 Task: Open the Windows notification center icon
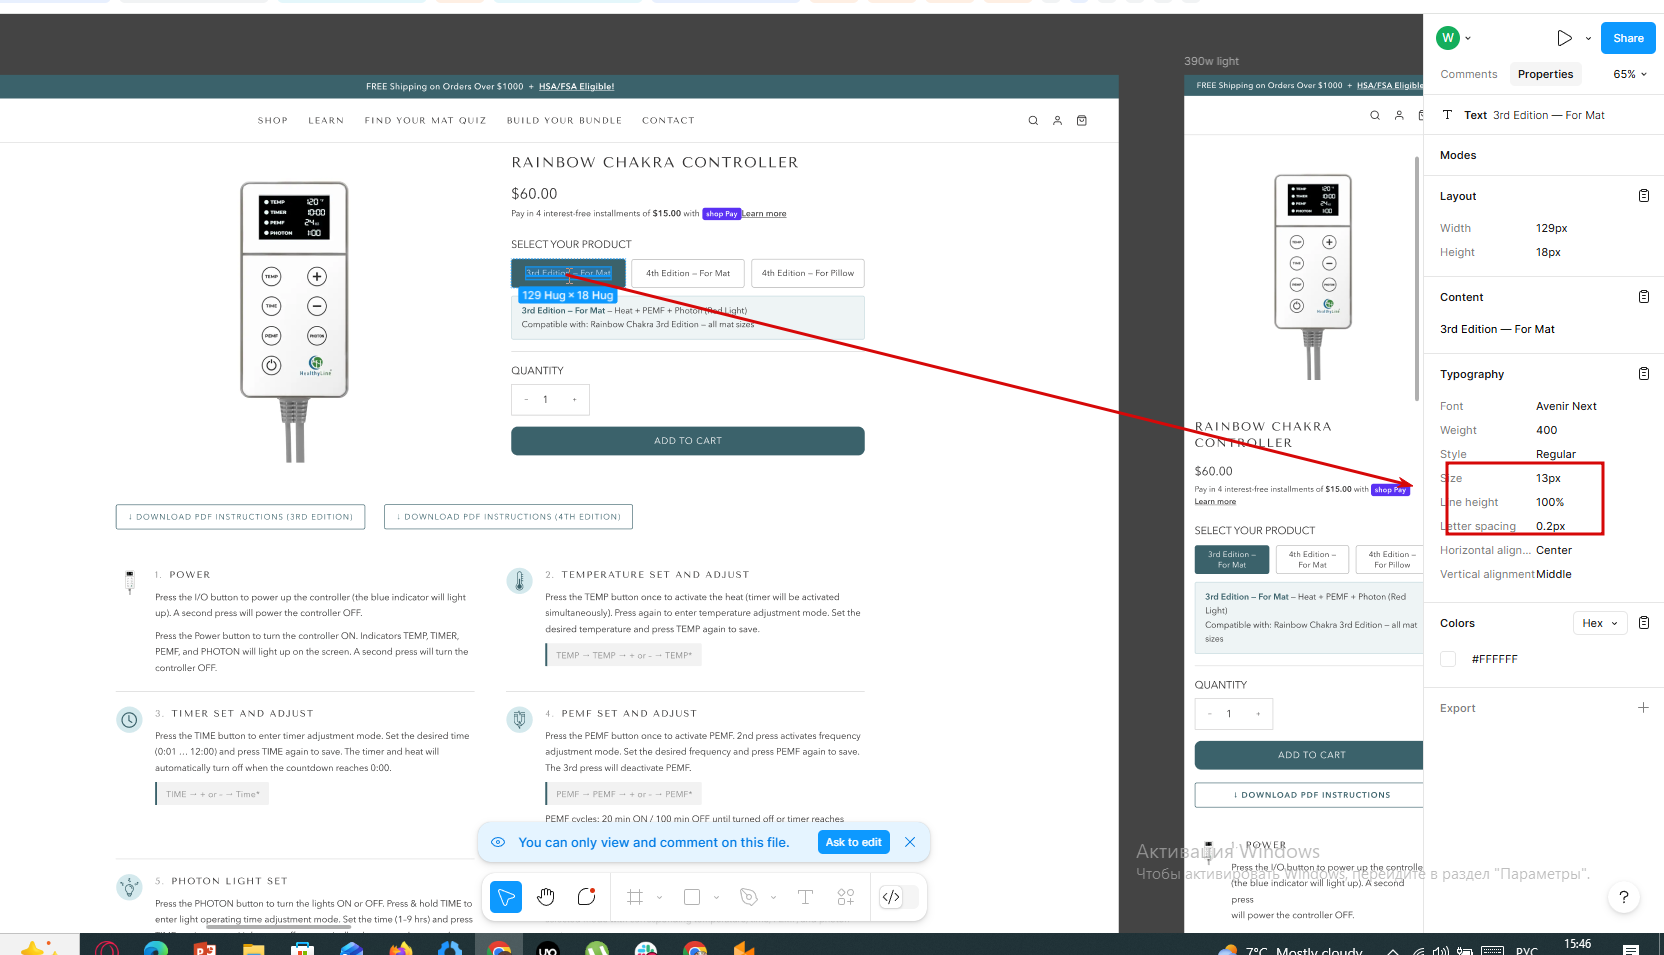[1631, 948]
